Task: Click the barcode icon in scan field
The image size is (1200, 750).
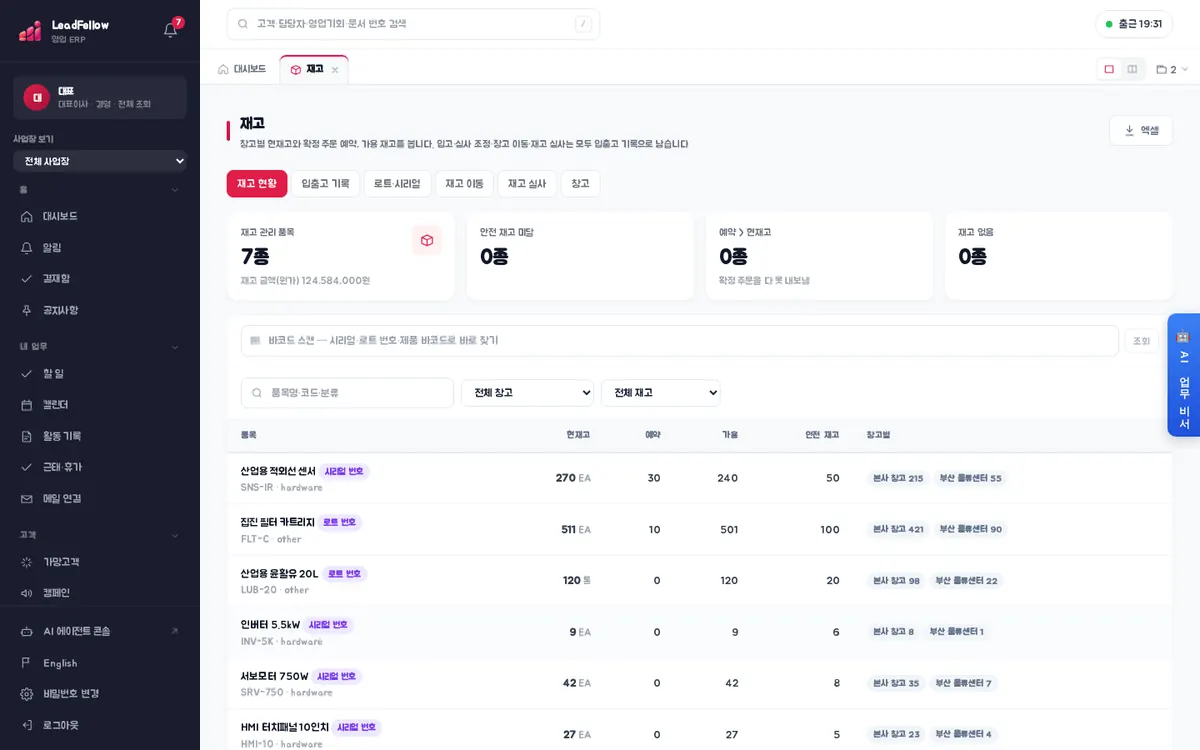Action: coord(255,341)
